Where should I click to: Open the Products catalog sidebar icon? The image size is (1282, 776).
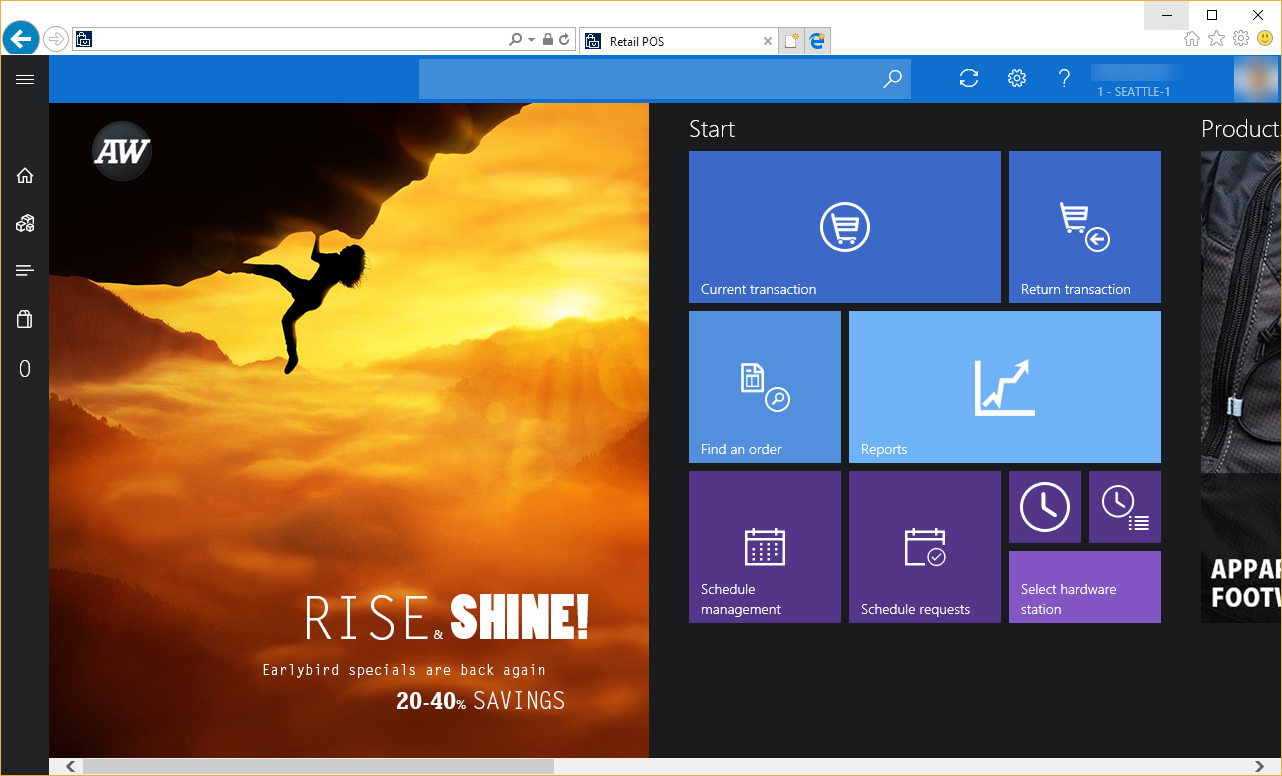[25, 223]
